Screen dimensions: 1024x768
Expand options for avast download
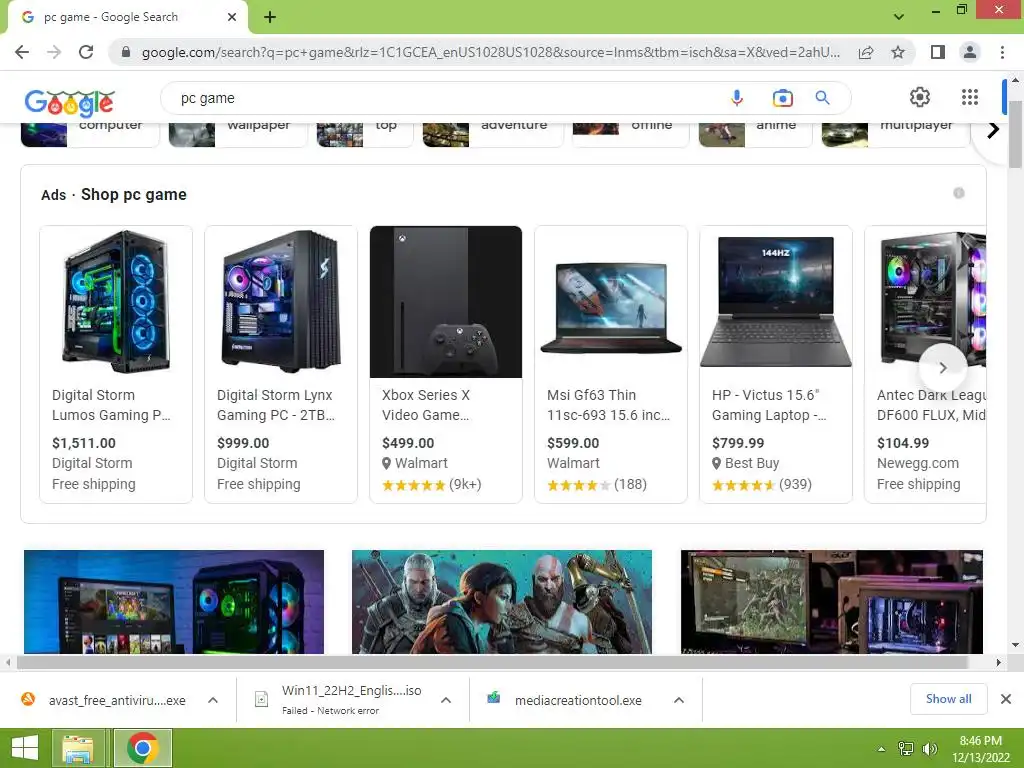[x=213, y=700]
